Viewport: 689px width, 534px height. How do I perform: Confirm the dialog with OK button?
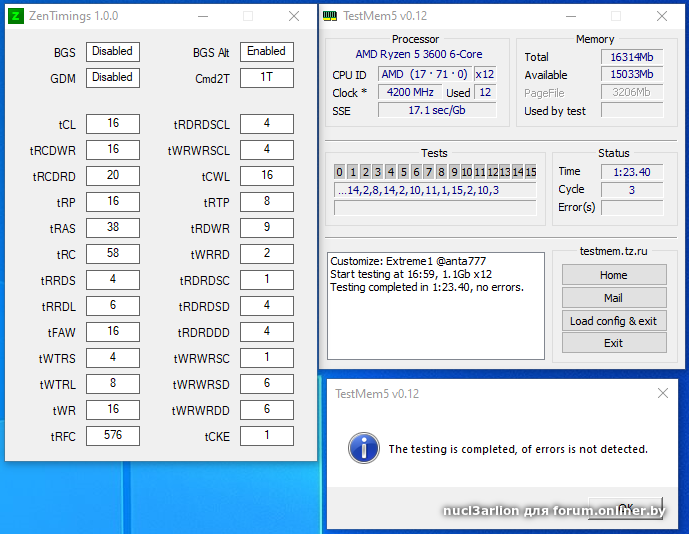click(625, 508)
